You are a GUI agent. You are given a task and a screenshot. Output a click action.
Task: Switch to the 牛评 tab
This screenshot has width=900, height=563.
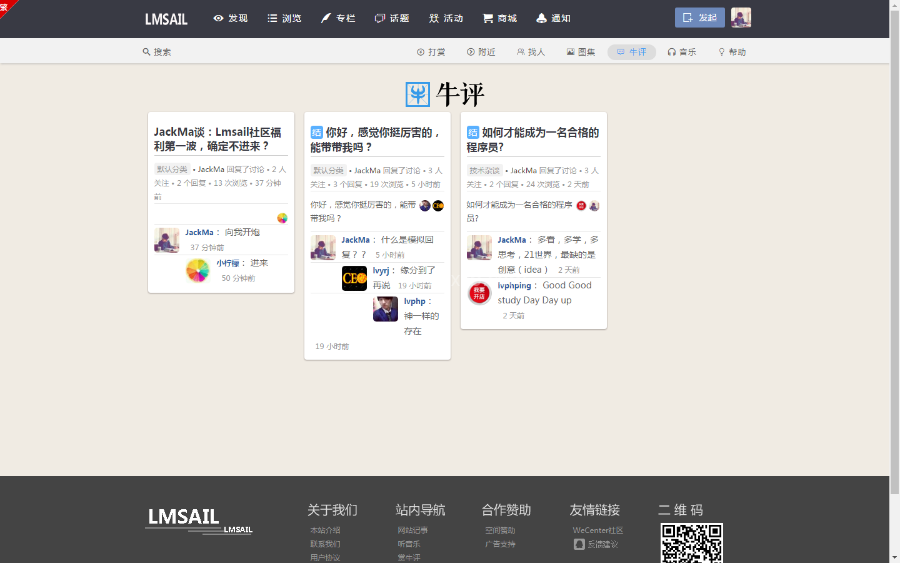pos(631,52)
